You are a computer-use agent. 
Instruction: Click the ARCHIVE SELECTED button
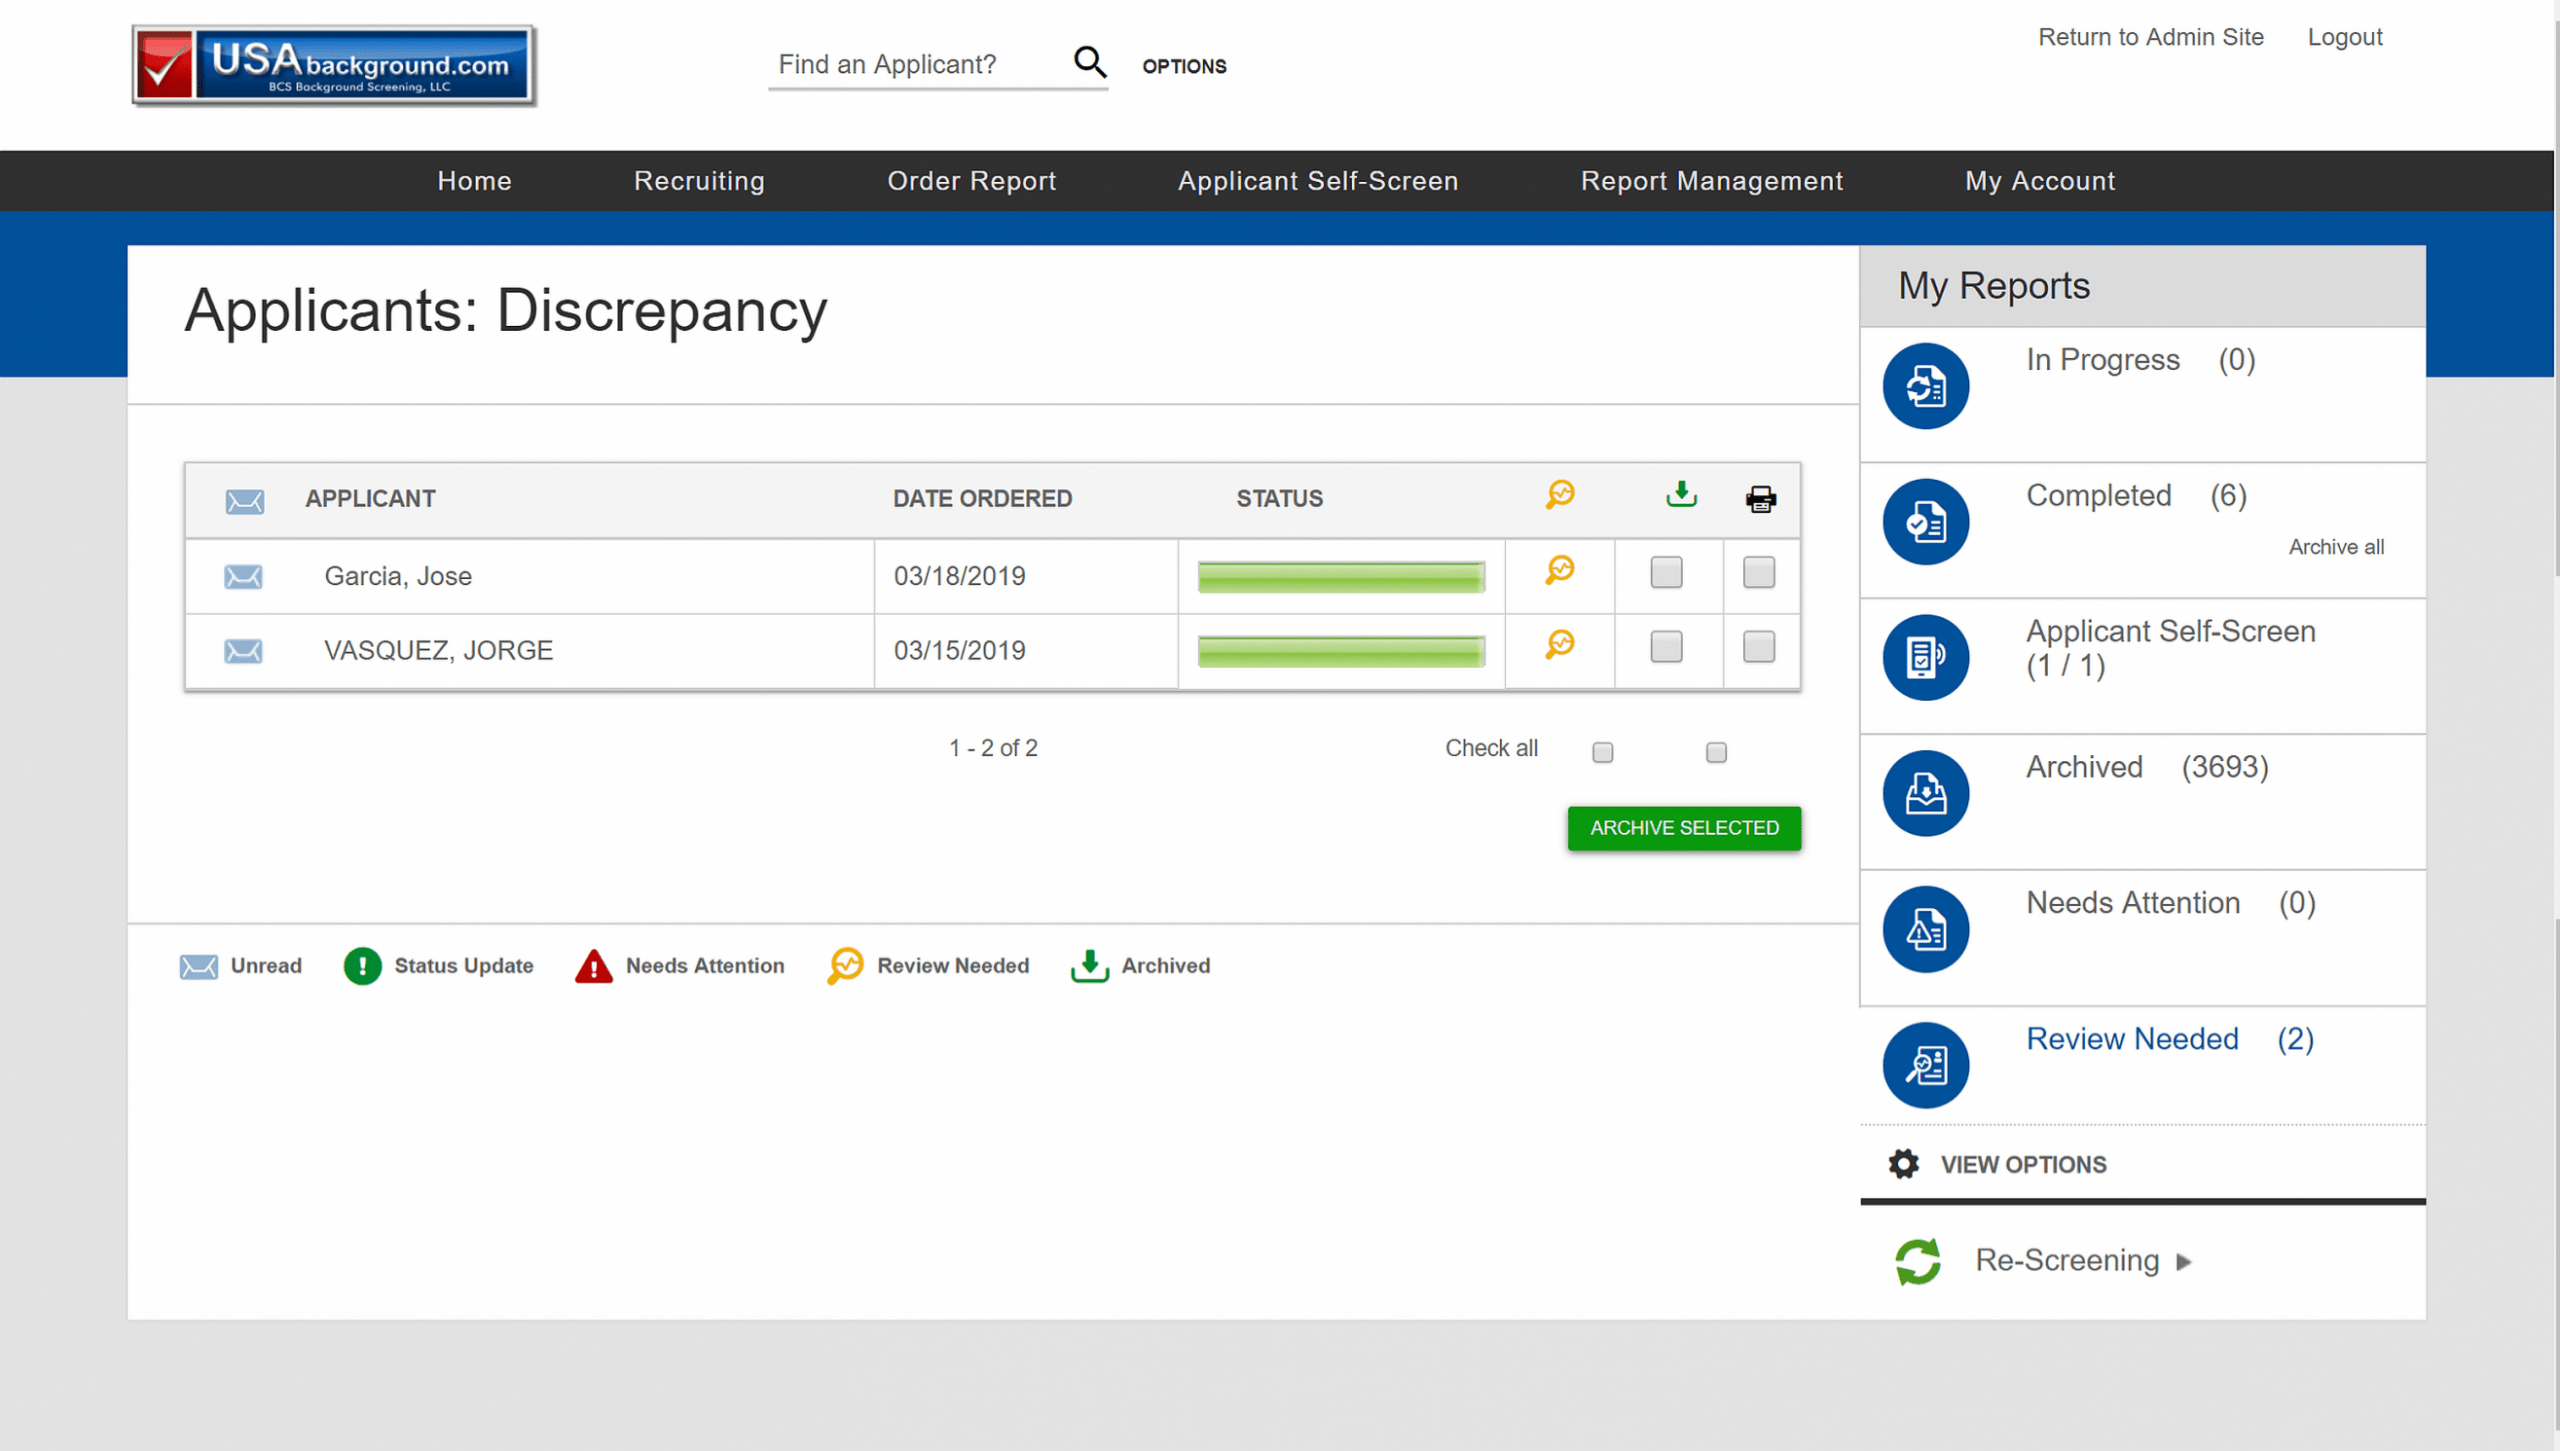(x=1683, y=827)
